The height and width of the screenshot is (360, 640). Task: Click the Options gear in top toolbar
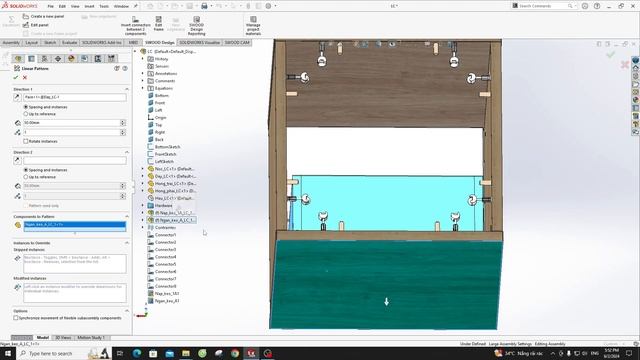click(268, 6)
